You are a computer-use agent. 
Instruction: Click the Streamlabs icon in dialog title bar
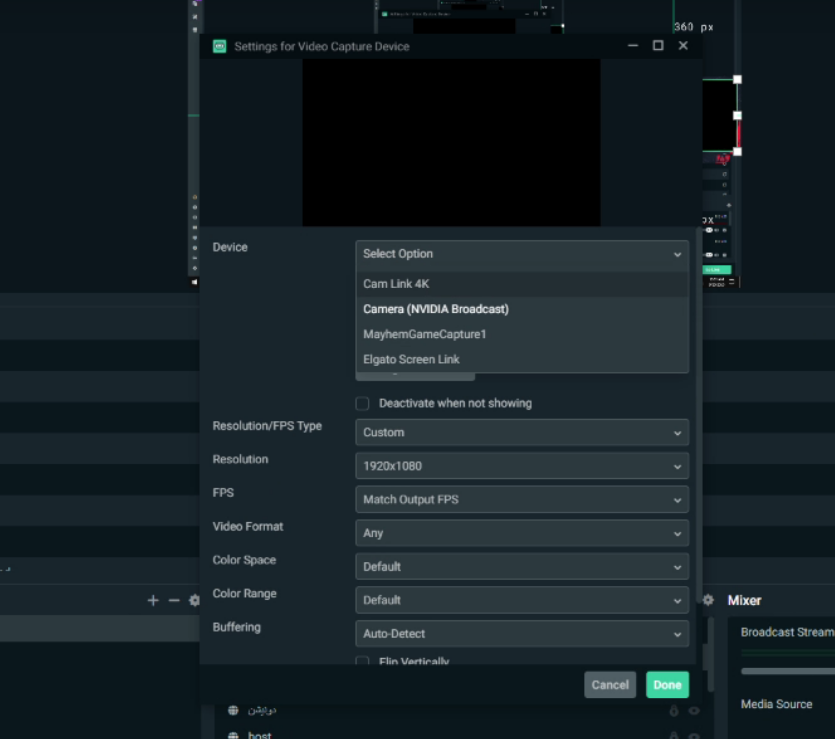(x=219, y=46)
